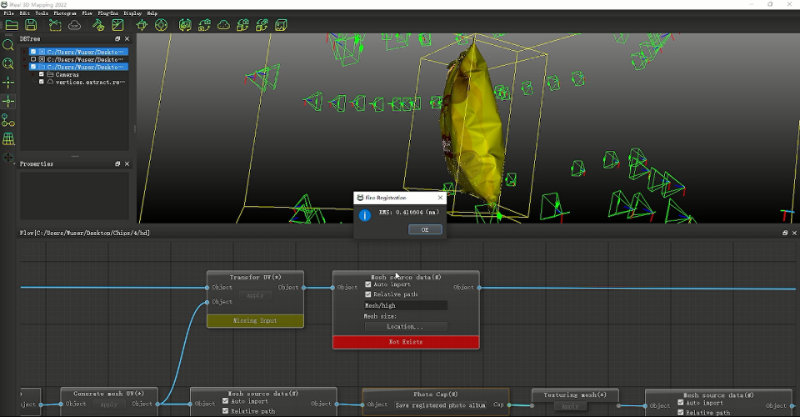This screenshot has height=417, width=800.
Task: Open the Edit menu
Action: (x=24, y=13)
